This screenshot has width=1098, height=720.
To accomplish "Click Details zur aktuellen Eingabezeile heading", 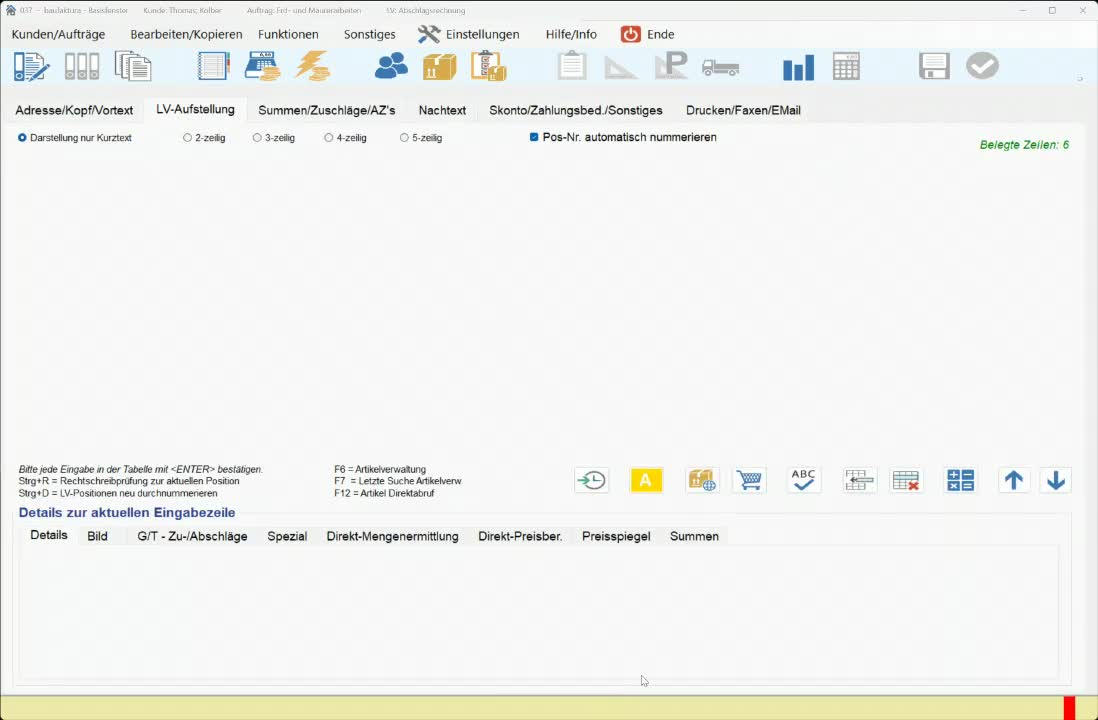I will click(x=127, y=513).
